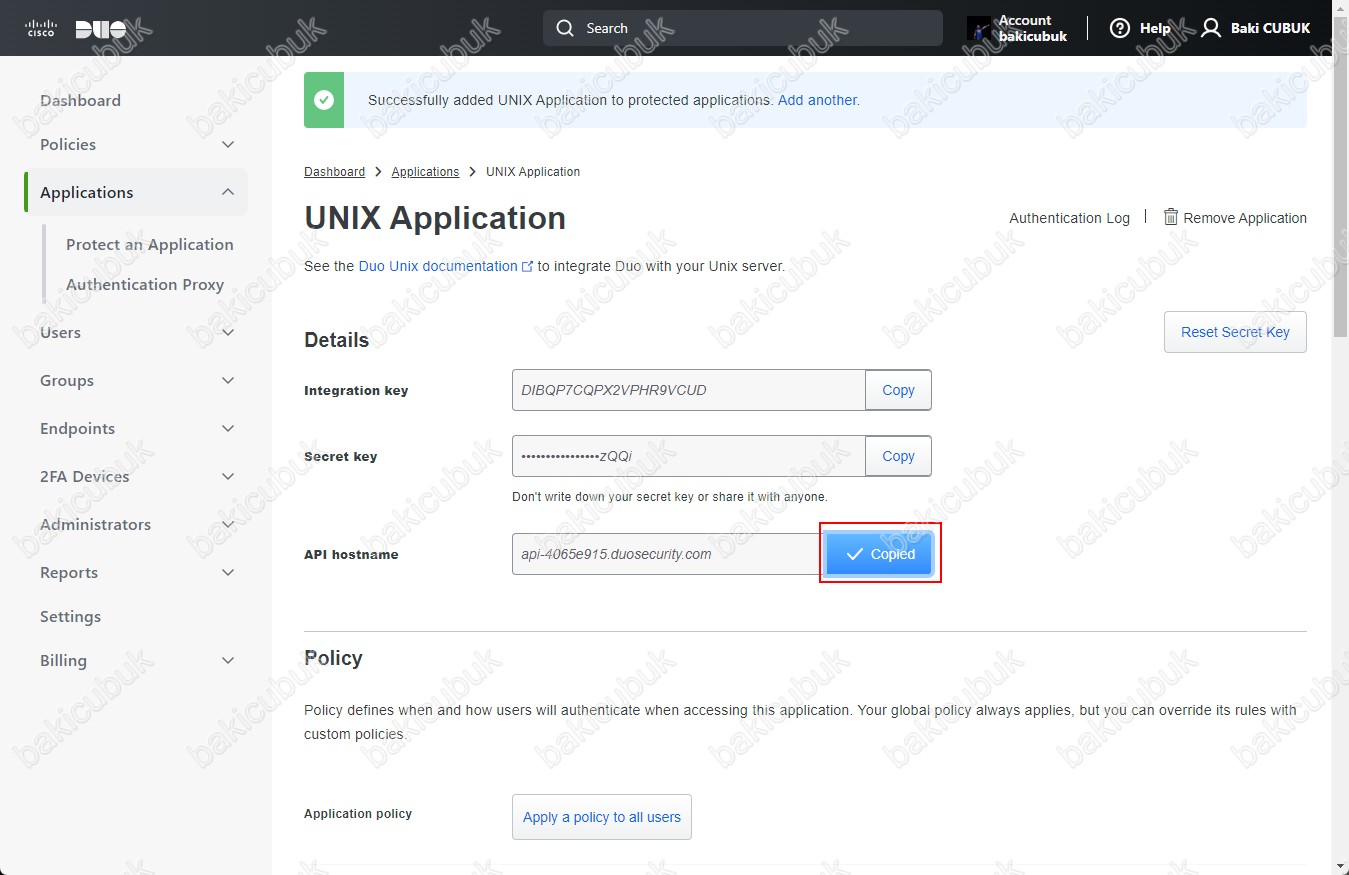The height and width of the screenshot is (875, 1349).
Task: Copy the Secret key
Action: click(898, 456)
